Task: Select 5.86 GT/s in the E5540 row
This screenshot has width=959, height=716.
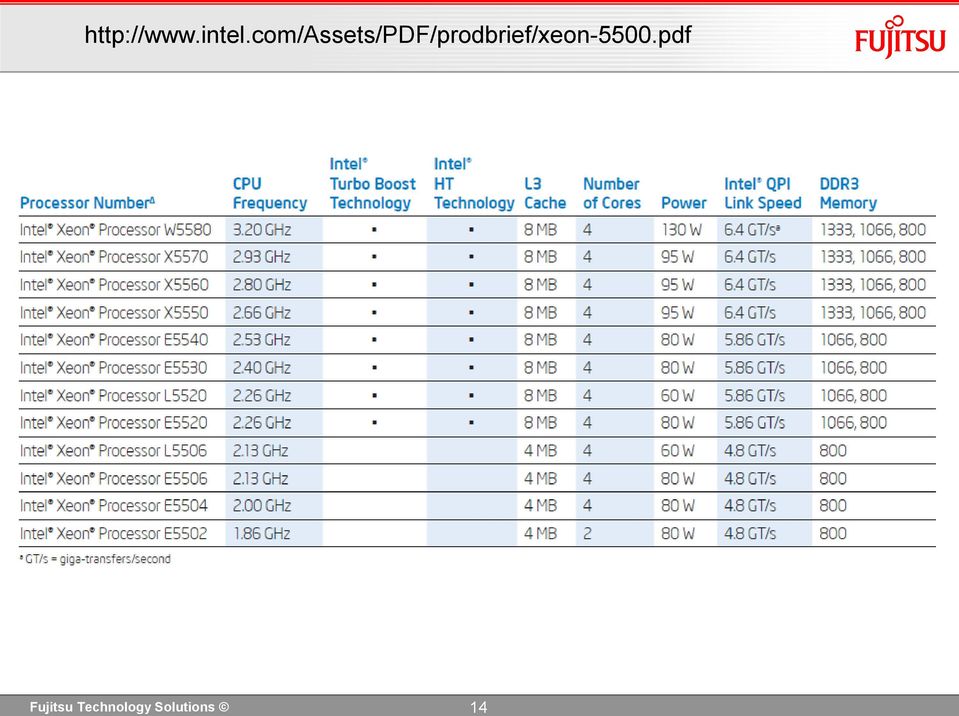Action: coord(755,340)
